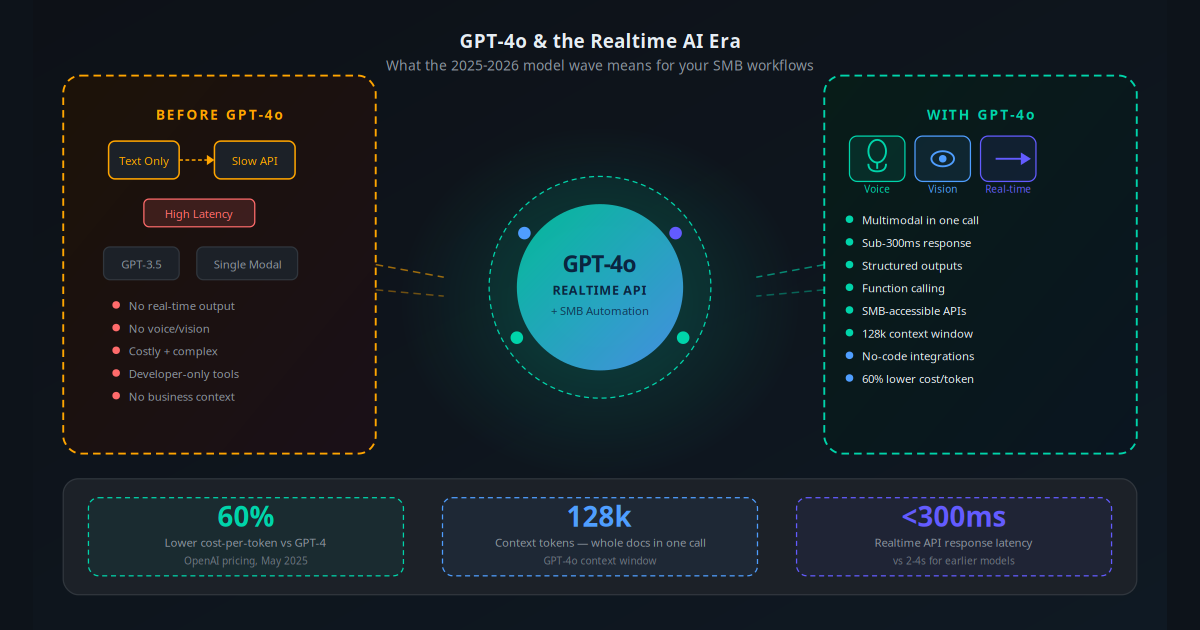Image resolution: width=1200 pixels, height=630 pixels.
Task: Click the 'GPT-4o & the Realtime AI Era' title
Action: 600,41
